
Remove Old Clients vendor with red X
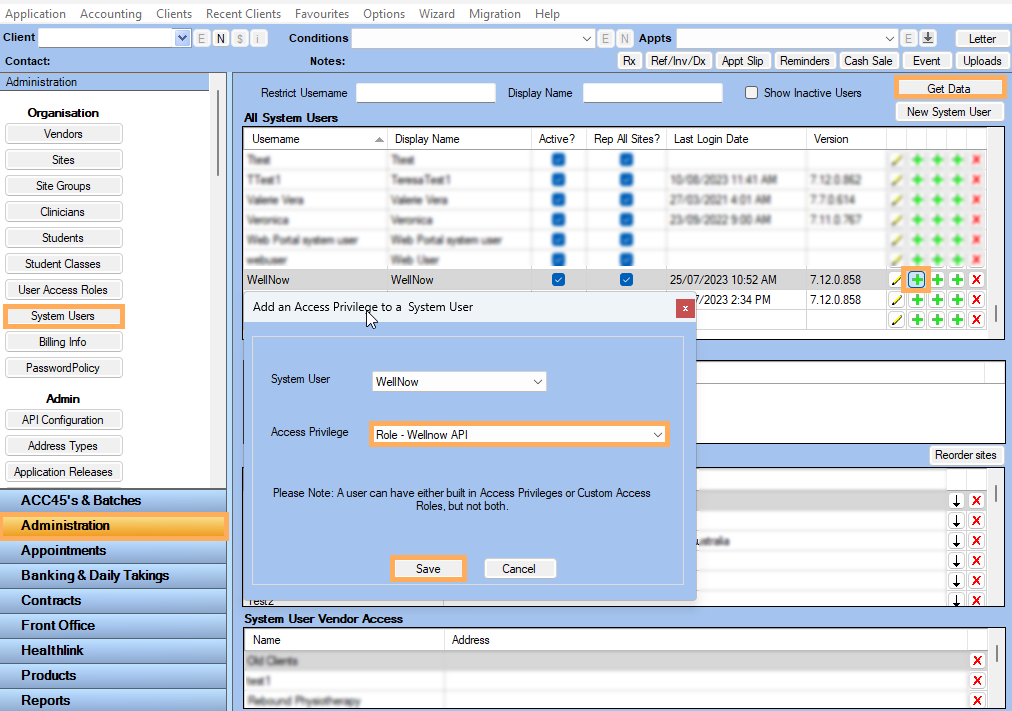click(x=976, y=661)
